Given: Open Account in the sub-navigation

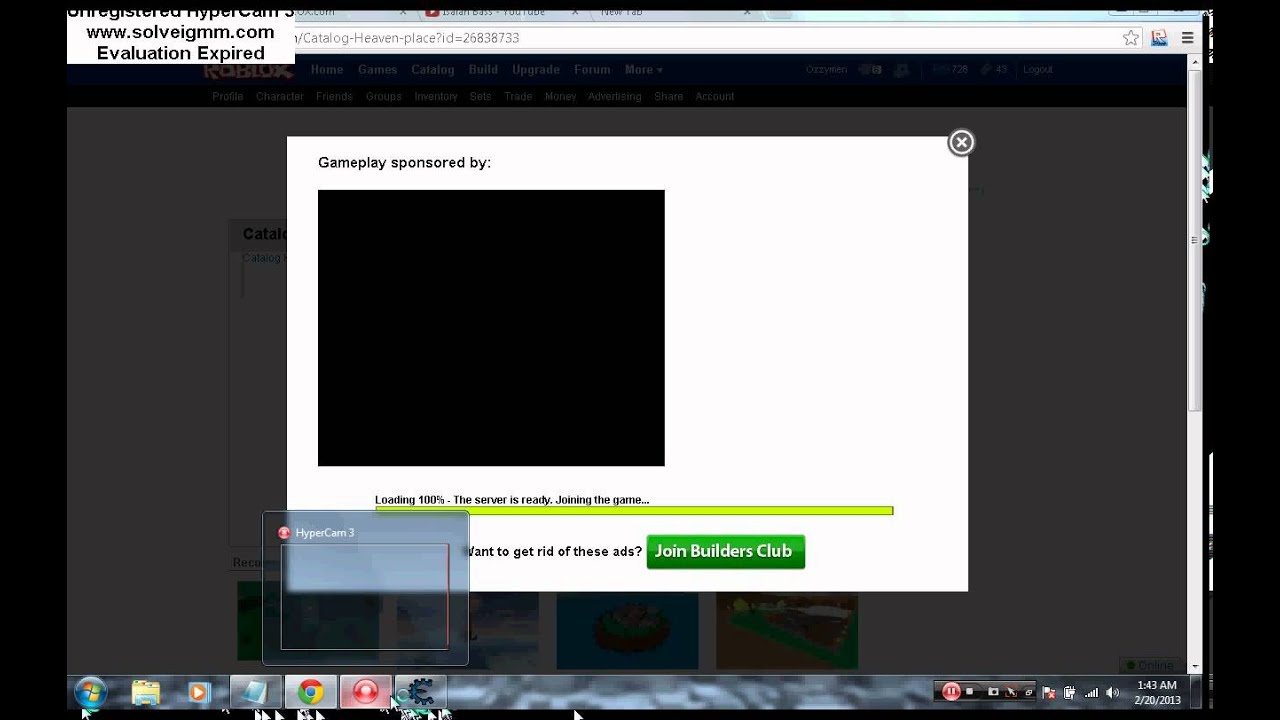Looking at the screenshot, I should pyautogui.click(x=715, y=97).
